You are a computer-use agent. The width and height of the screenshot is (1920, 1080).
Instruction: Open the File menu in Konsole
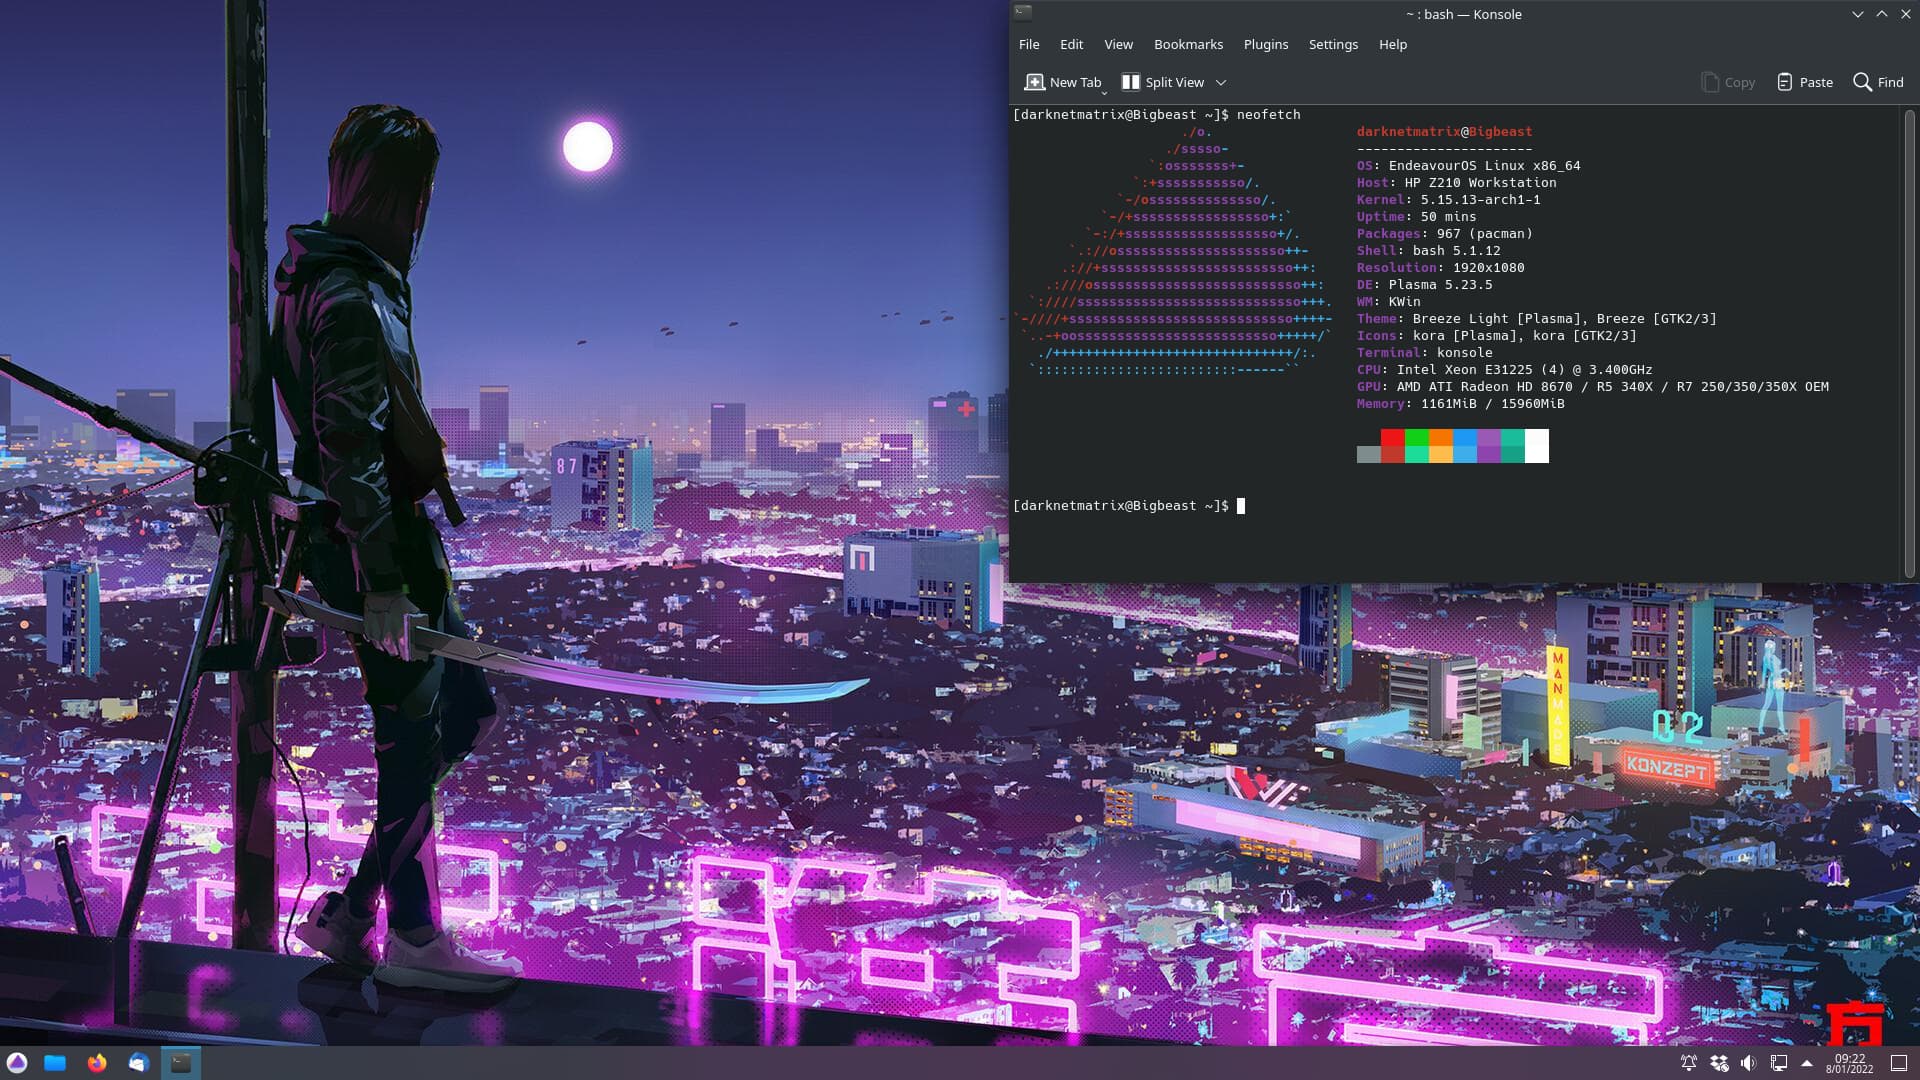point(1029,44)
